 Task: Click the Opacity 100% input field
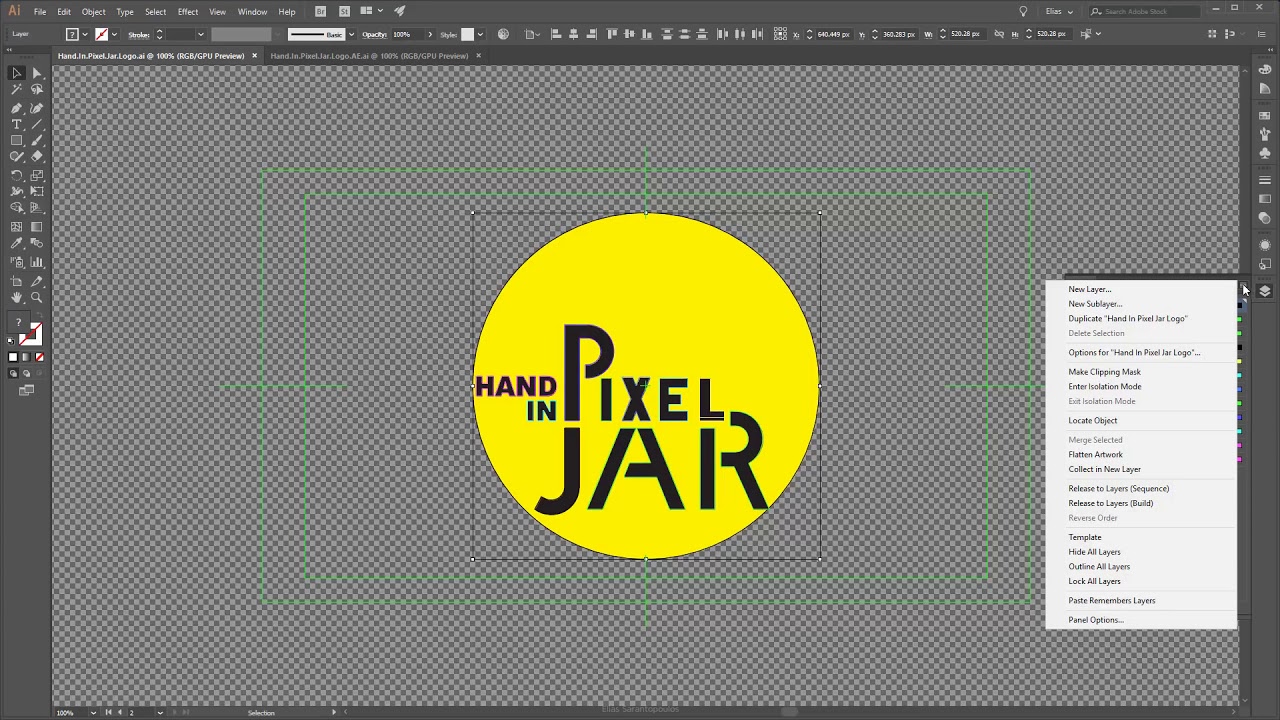tap(407, 34)
